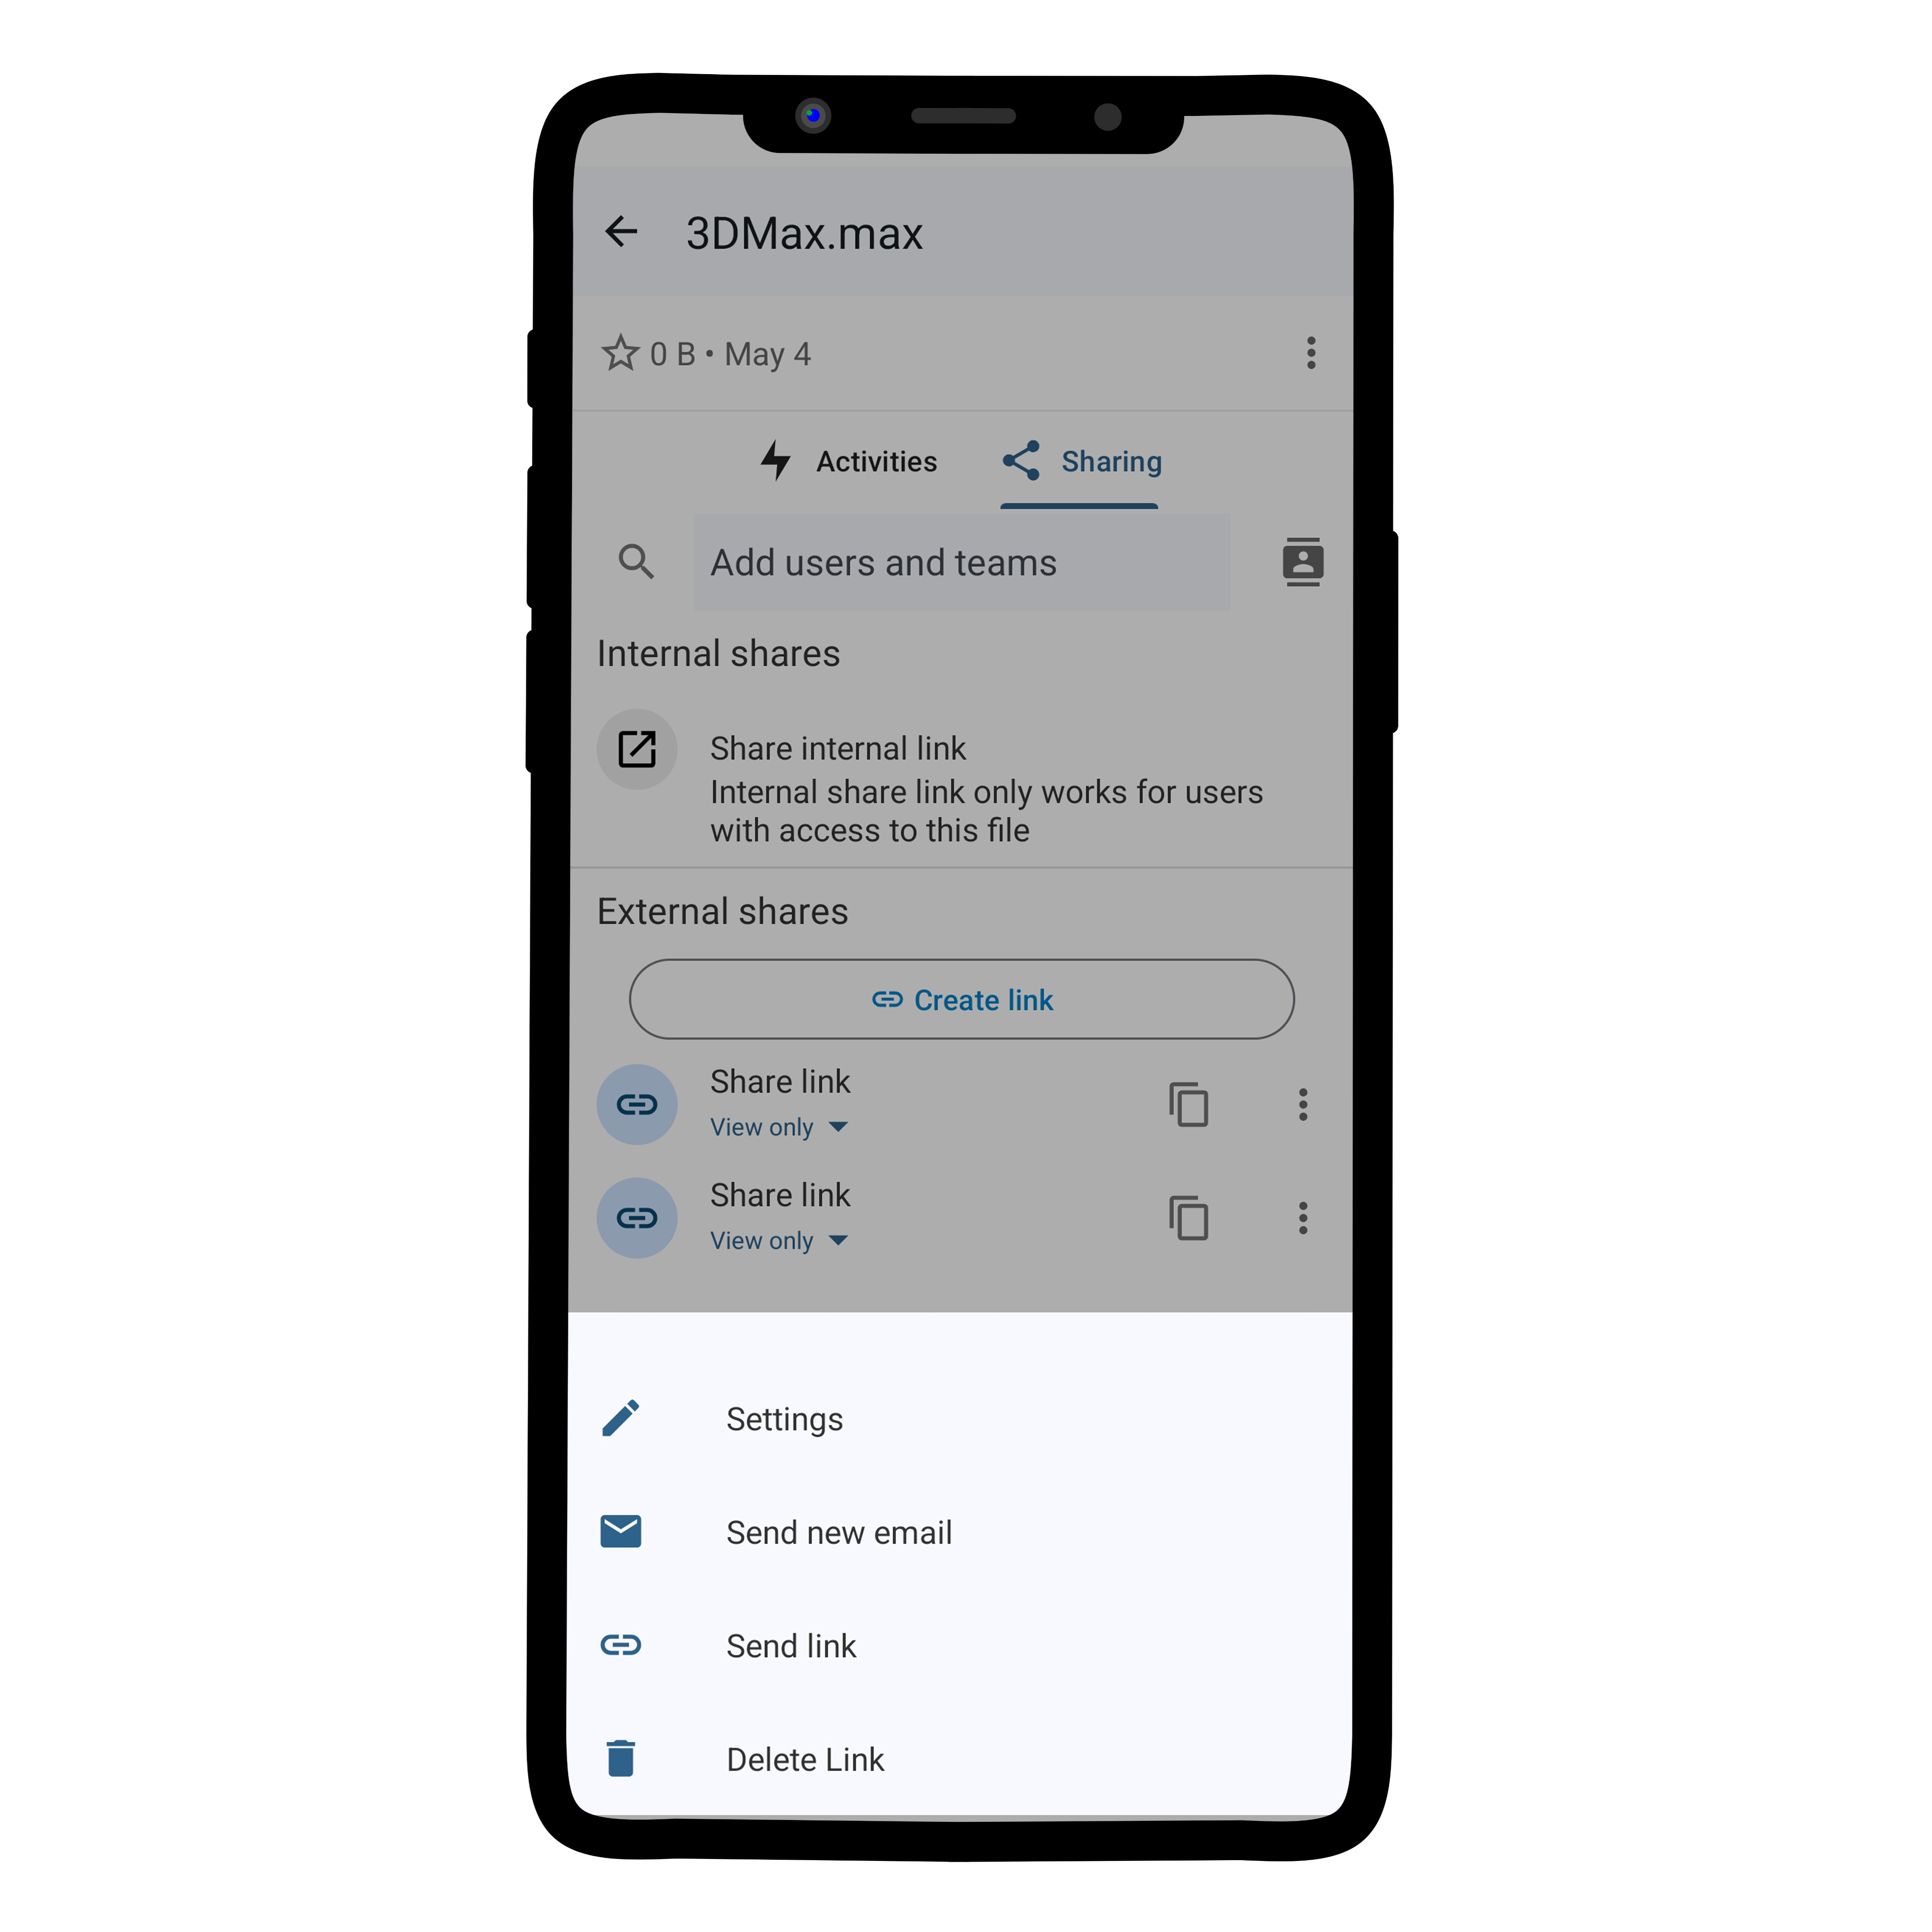The height and width of the screenshot is (1932, 1932).
Task: Choose Settings from the bottom sheet
Action: [x=960, y=1419]
